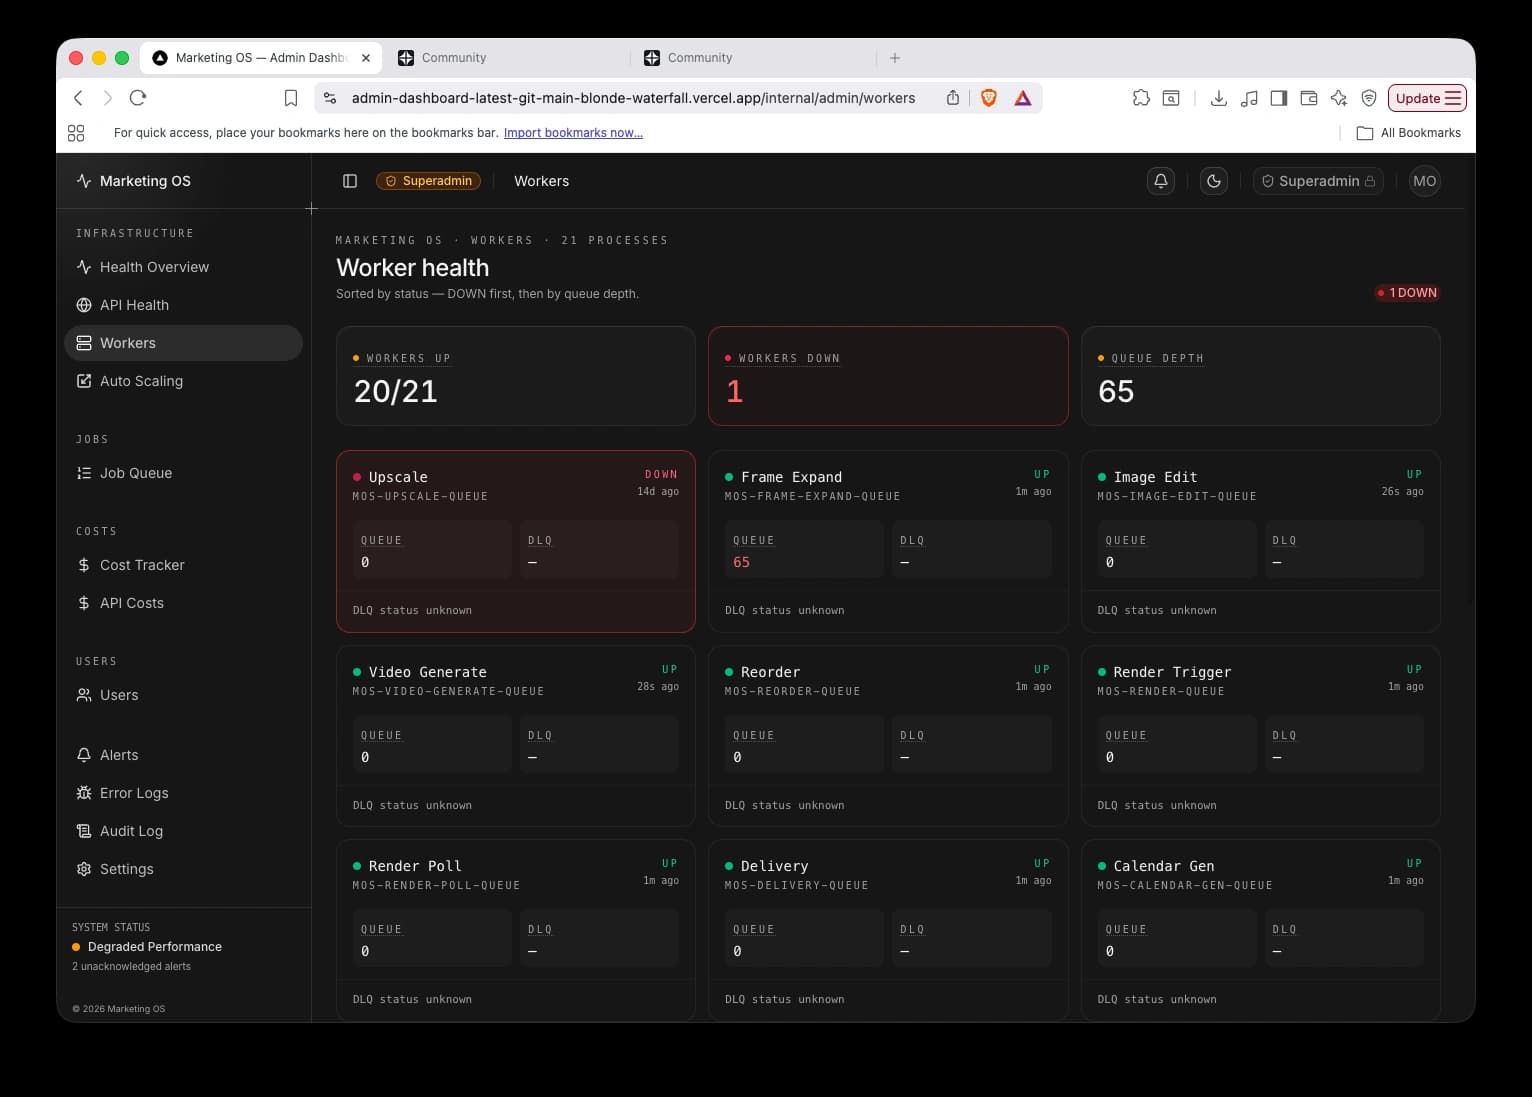Open Health Overview in sidebar

click(x=183, y=267)
